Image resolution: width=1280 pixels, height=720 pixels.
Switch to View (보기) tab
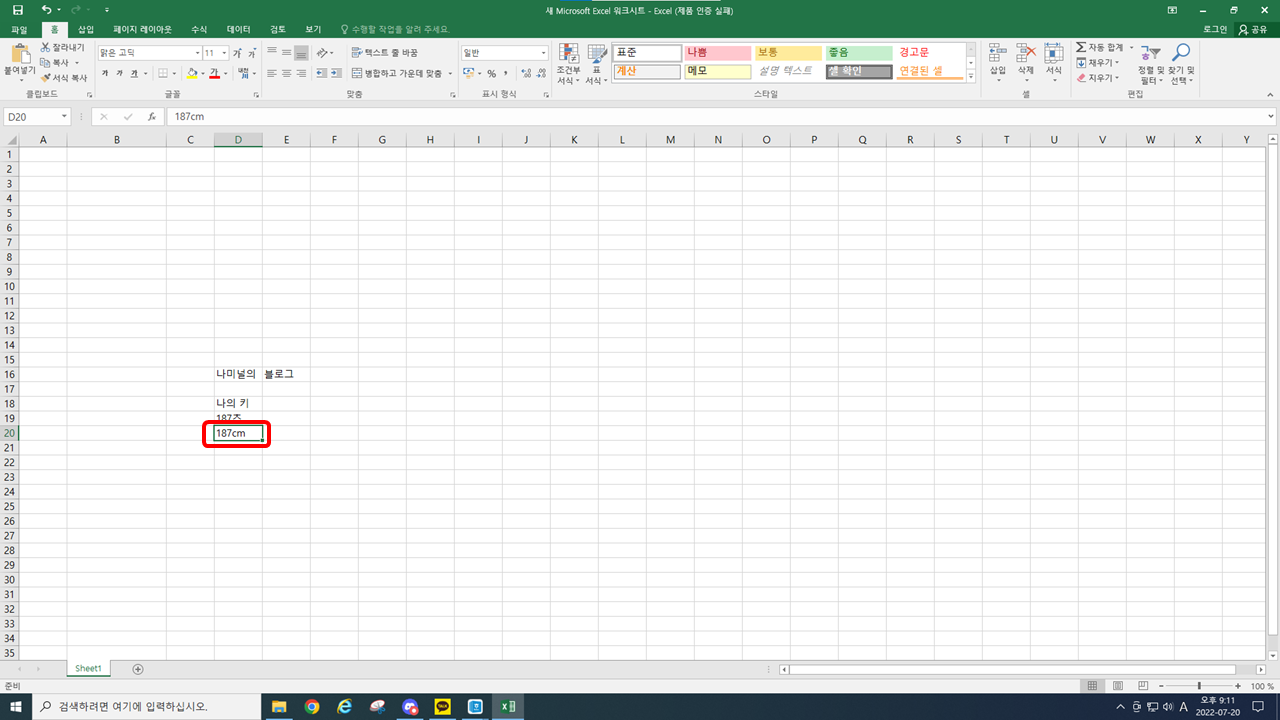[x=313, y=30]
